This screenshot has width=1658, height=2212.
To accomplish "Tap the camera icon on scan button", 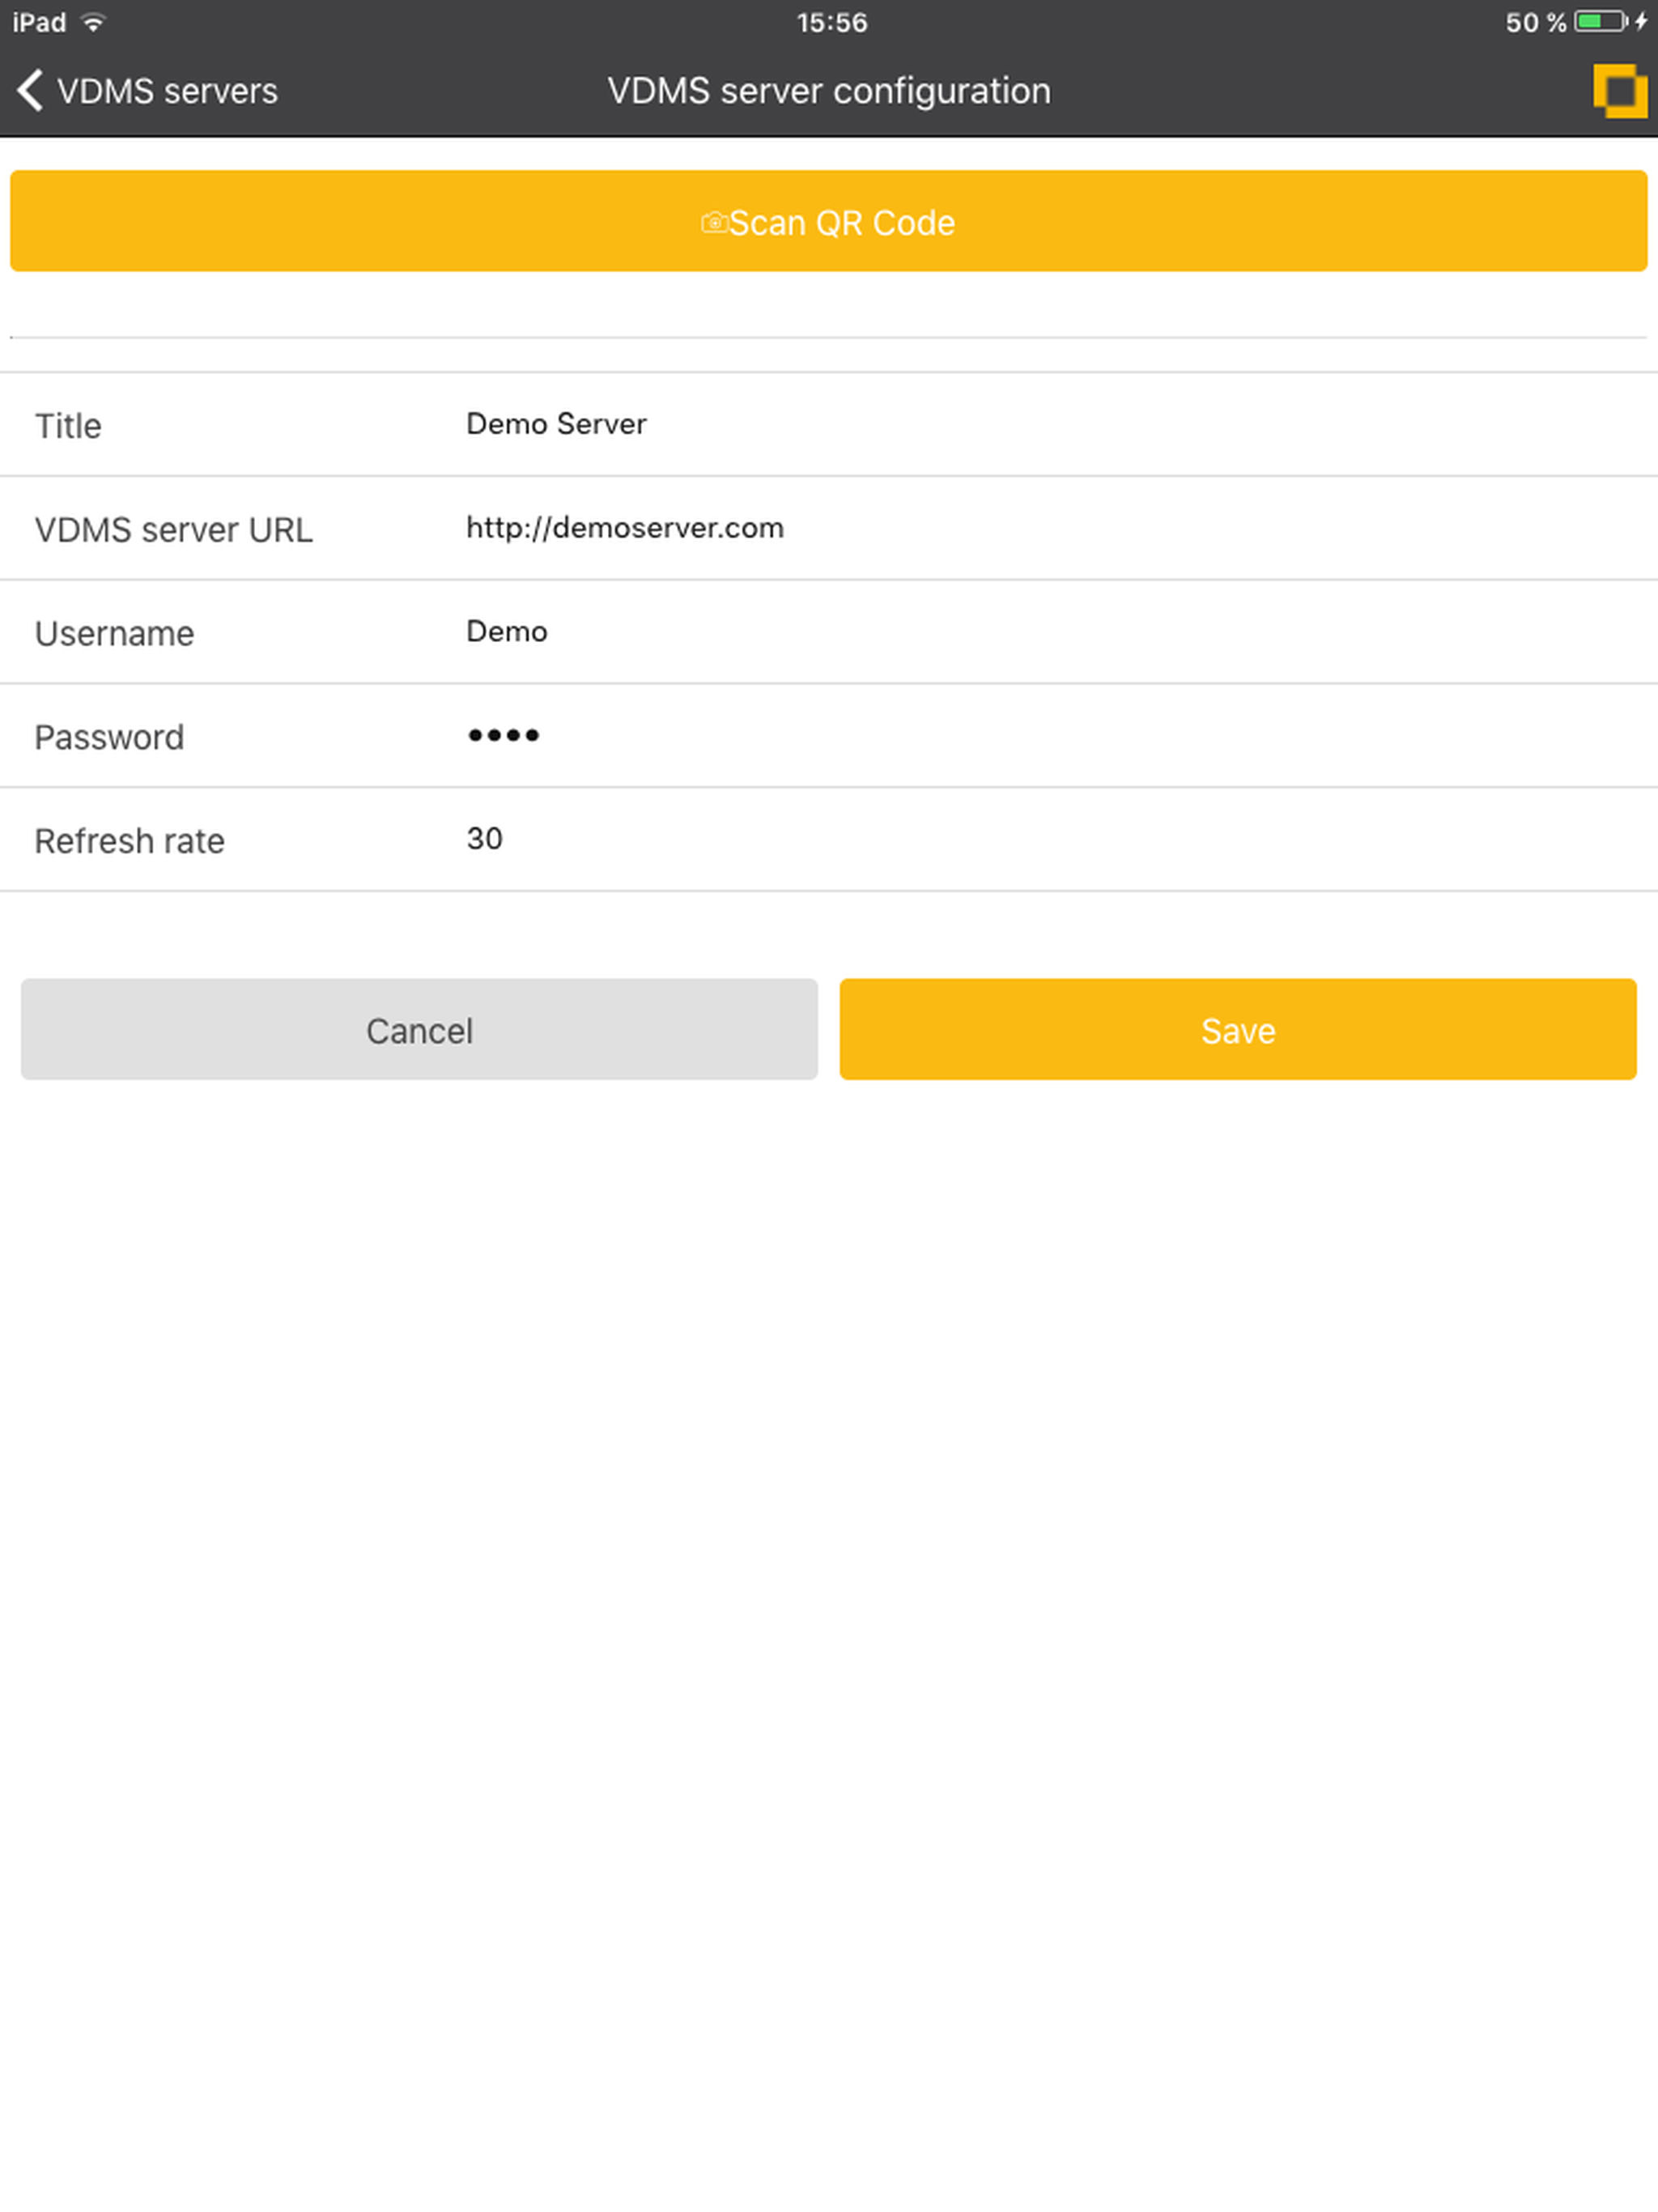I will coord(714,222).
